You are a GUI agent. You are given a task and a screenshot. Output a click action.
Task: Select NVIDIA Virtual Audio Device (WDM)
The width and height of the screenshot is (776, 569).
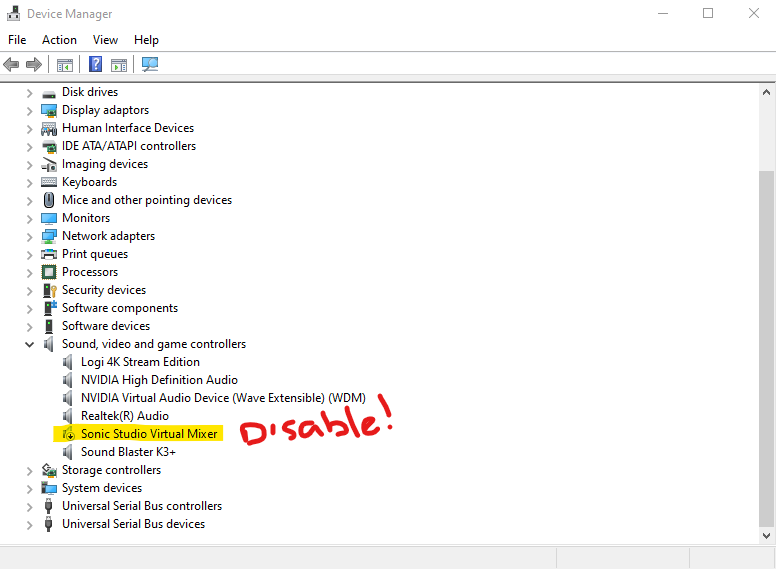(223, 398)
